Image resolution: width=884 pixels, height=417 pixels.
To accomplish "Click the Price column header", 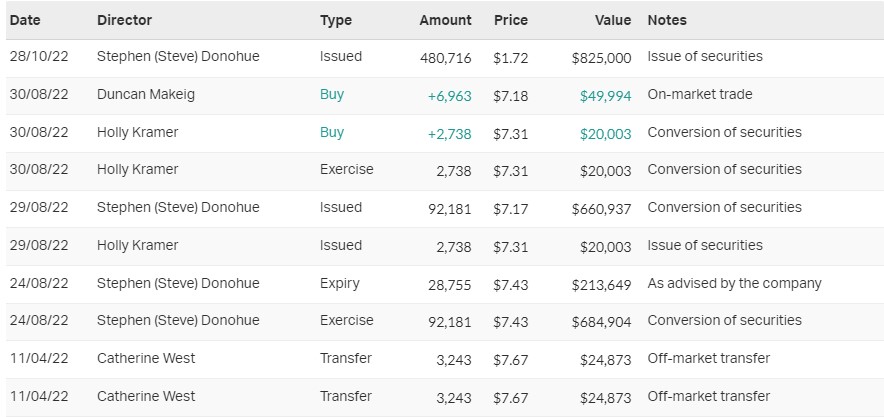I will 510,20.
